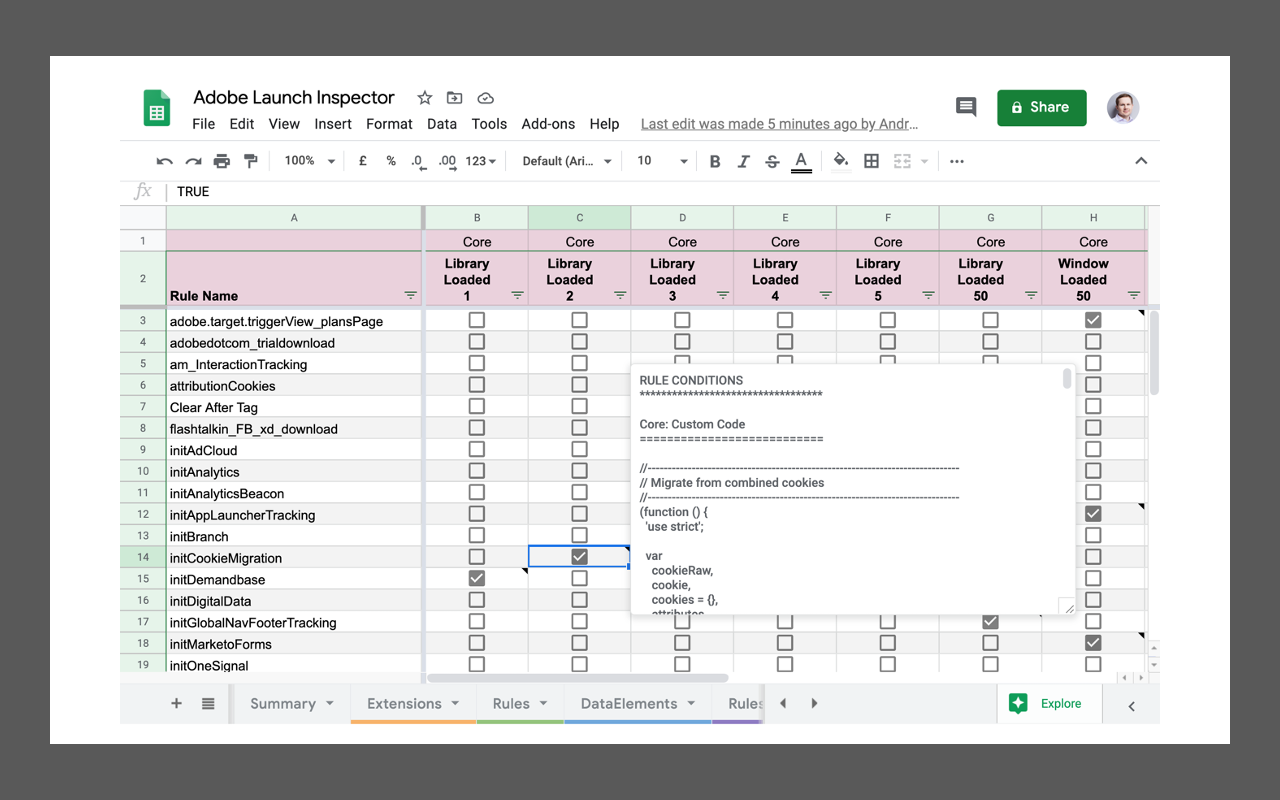Open the Add-ons menu
This screenshot has height=800, width=1280.
[548, 124]
